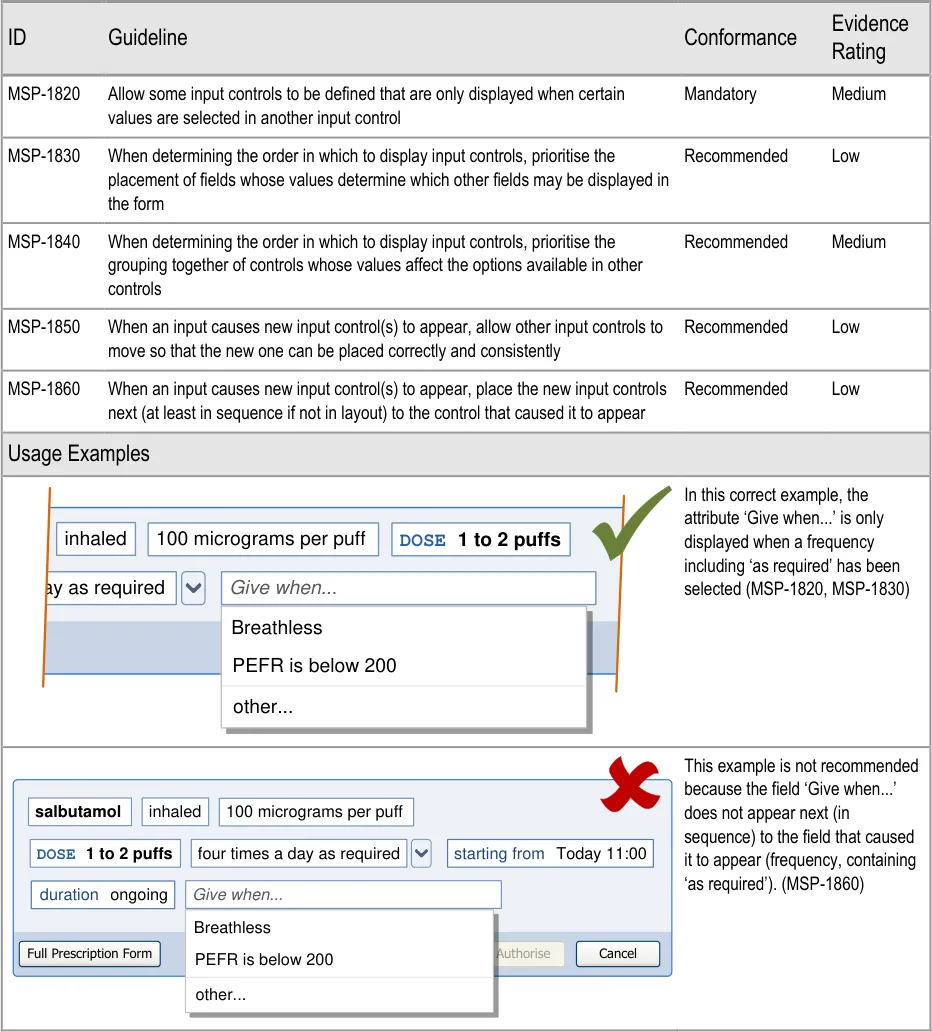Choose 'PEFR is below 200' above the Cancel button row
The image size is (932, 1032).
(264, 960)
